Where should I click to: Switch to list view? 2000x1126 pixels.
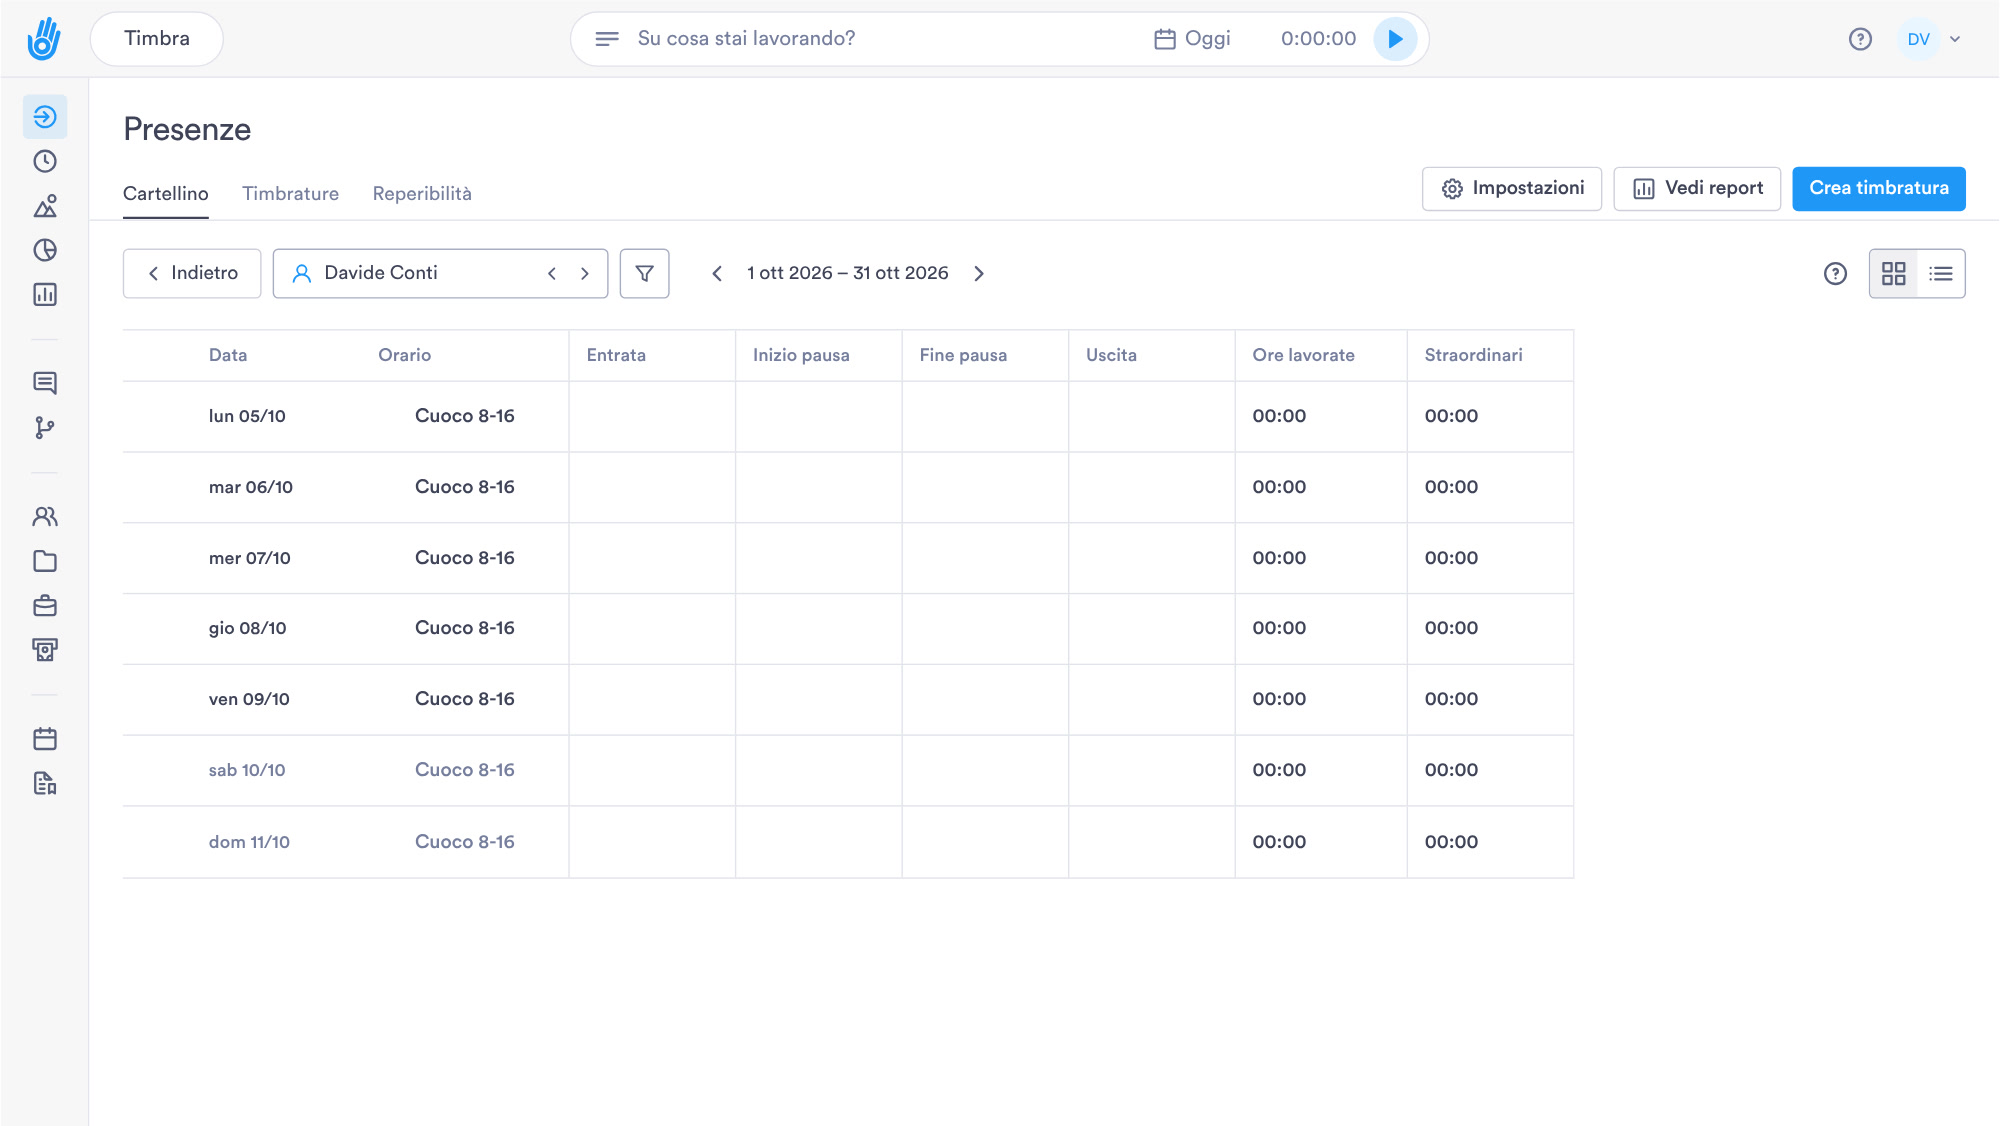point(1941,274)
